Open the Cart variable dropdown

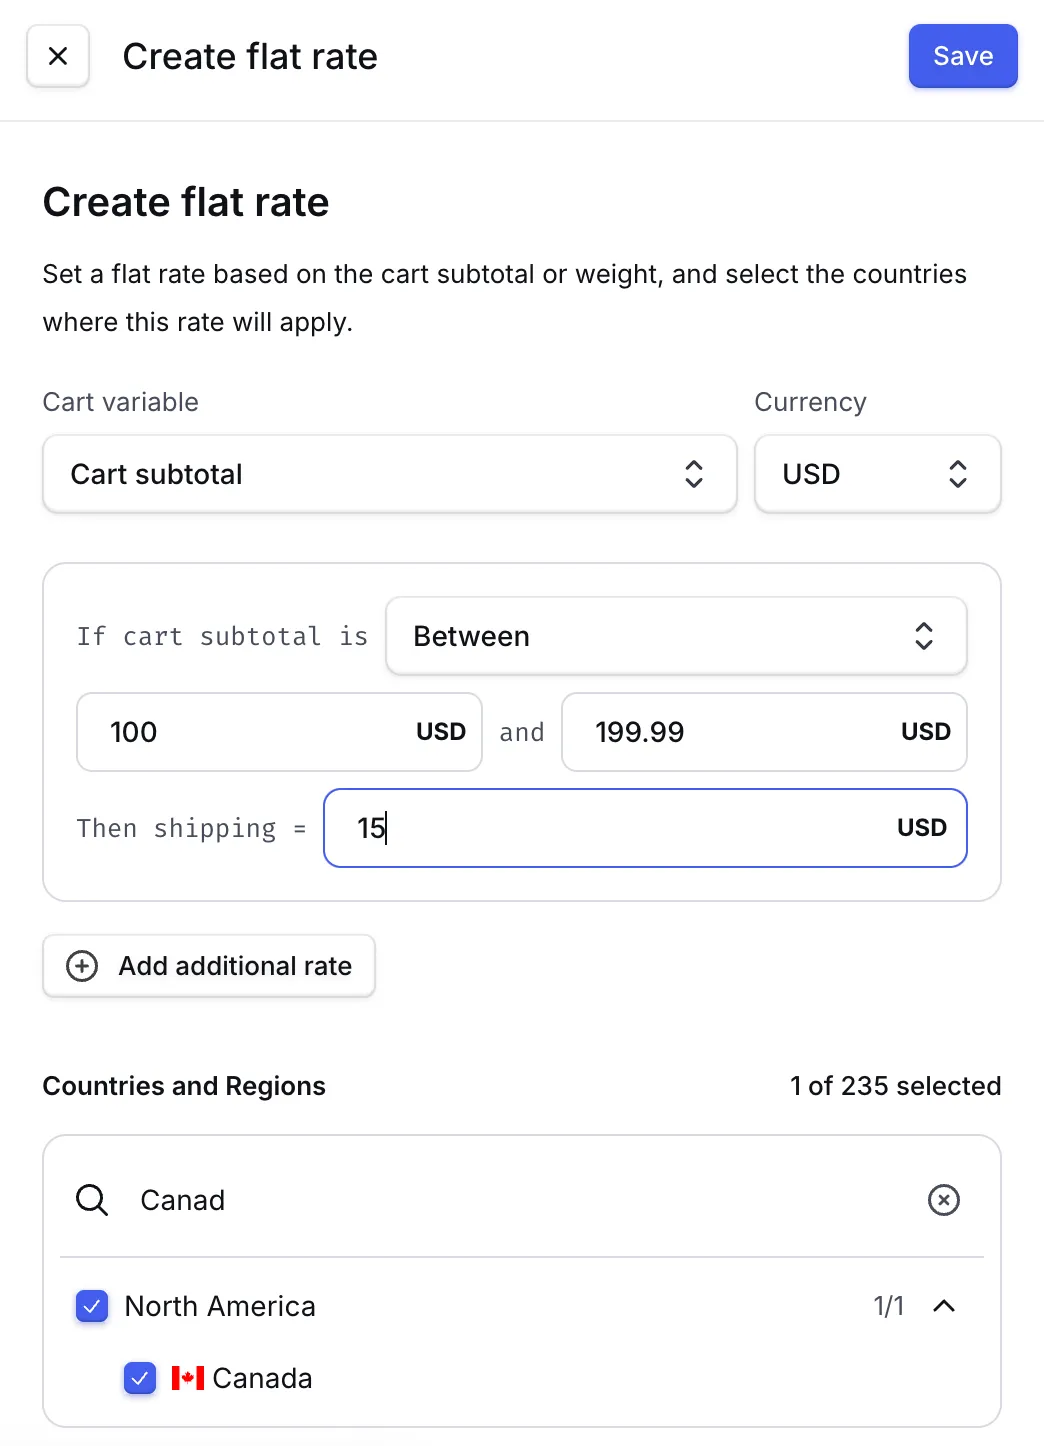point(389,474)
